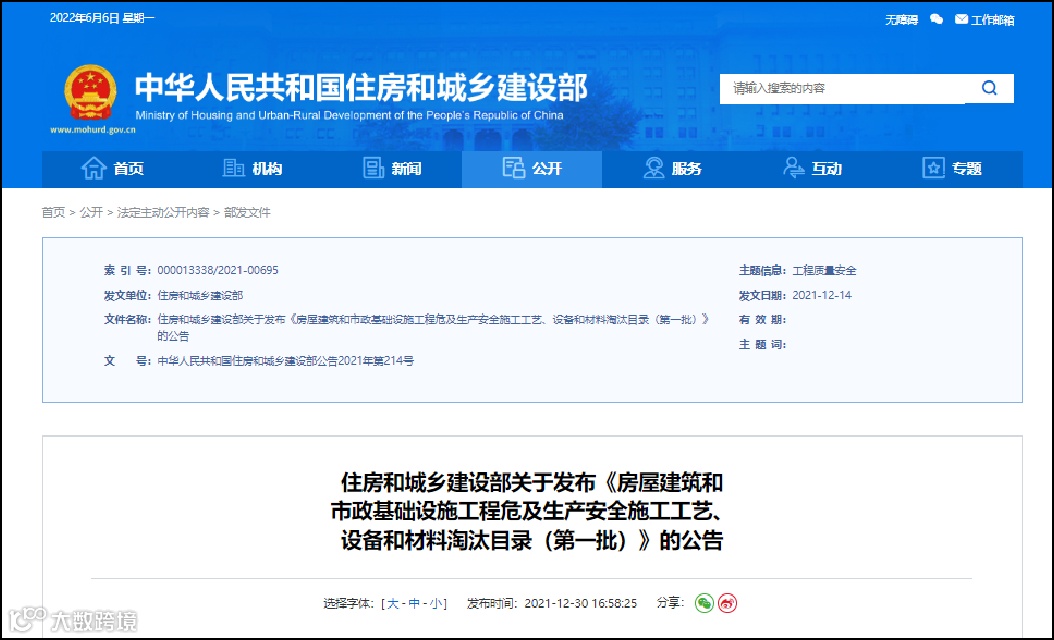Select index number 000013338/2021-00695
1054x640 pixels.
coord(218,270)
